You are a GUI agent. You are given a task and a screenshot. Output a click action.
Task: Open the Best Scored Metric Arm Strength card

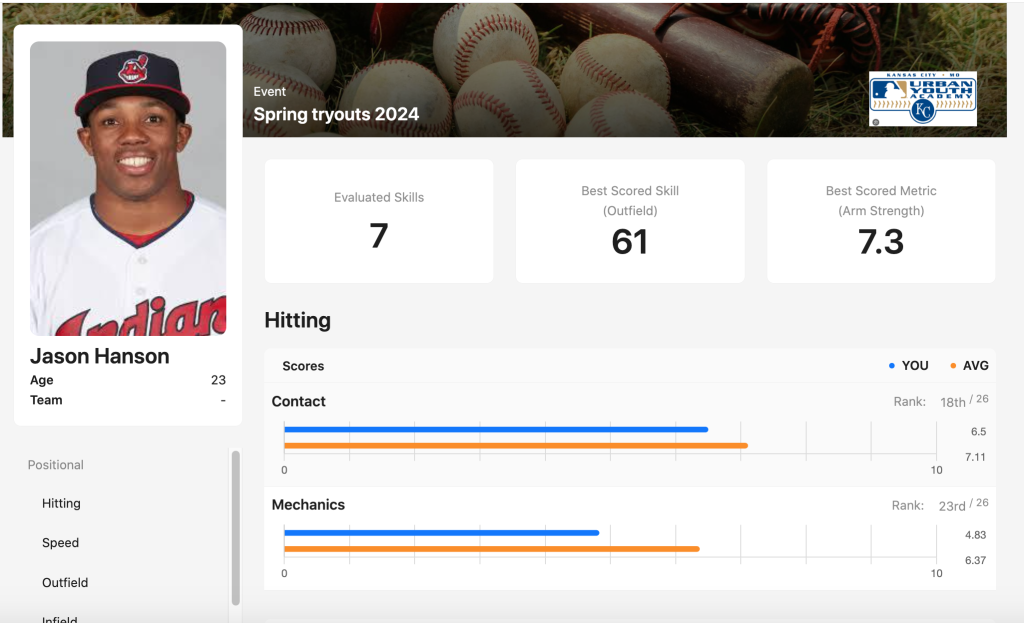pyautogui.click(x=880, y=221)
